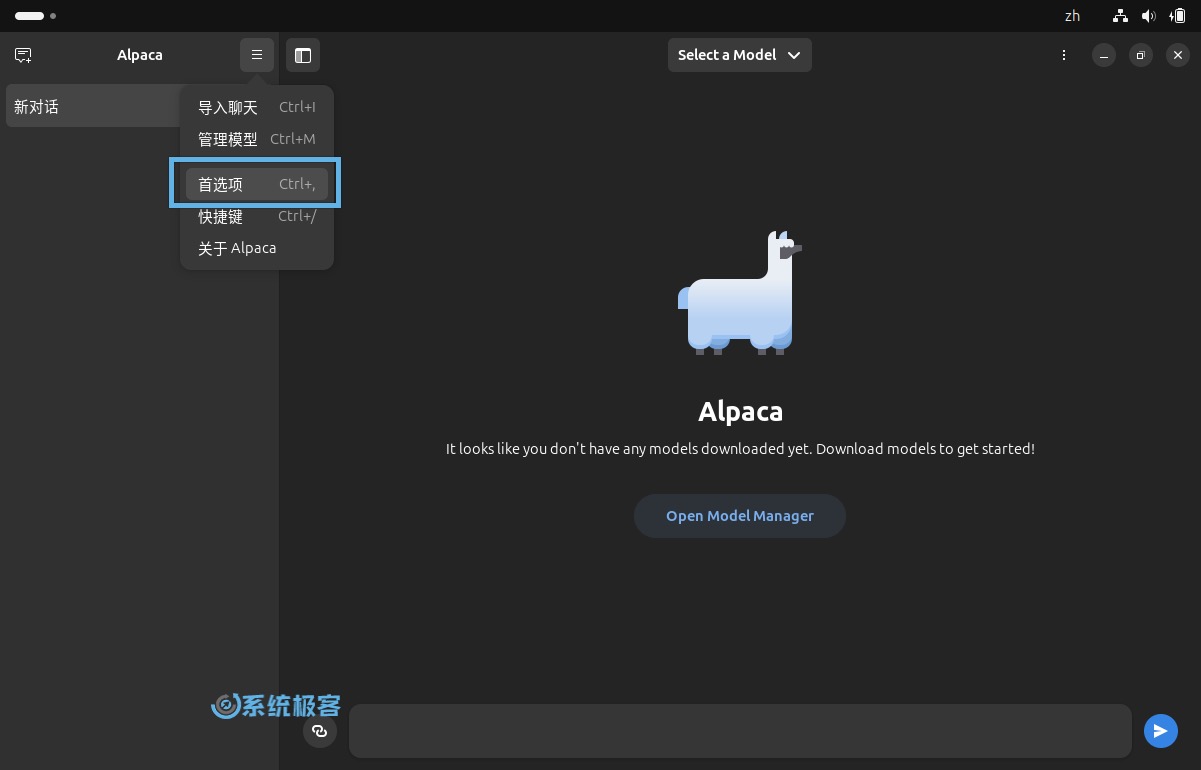
Task: Focus the message input field
Action: 740,731
